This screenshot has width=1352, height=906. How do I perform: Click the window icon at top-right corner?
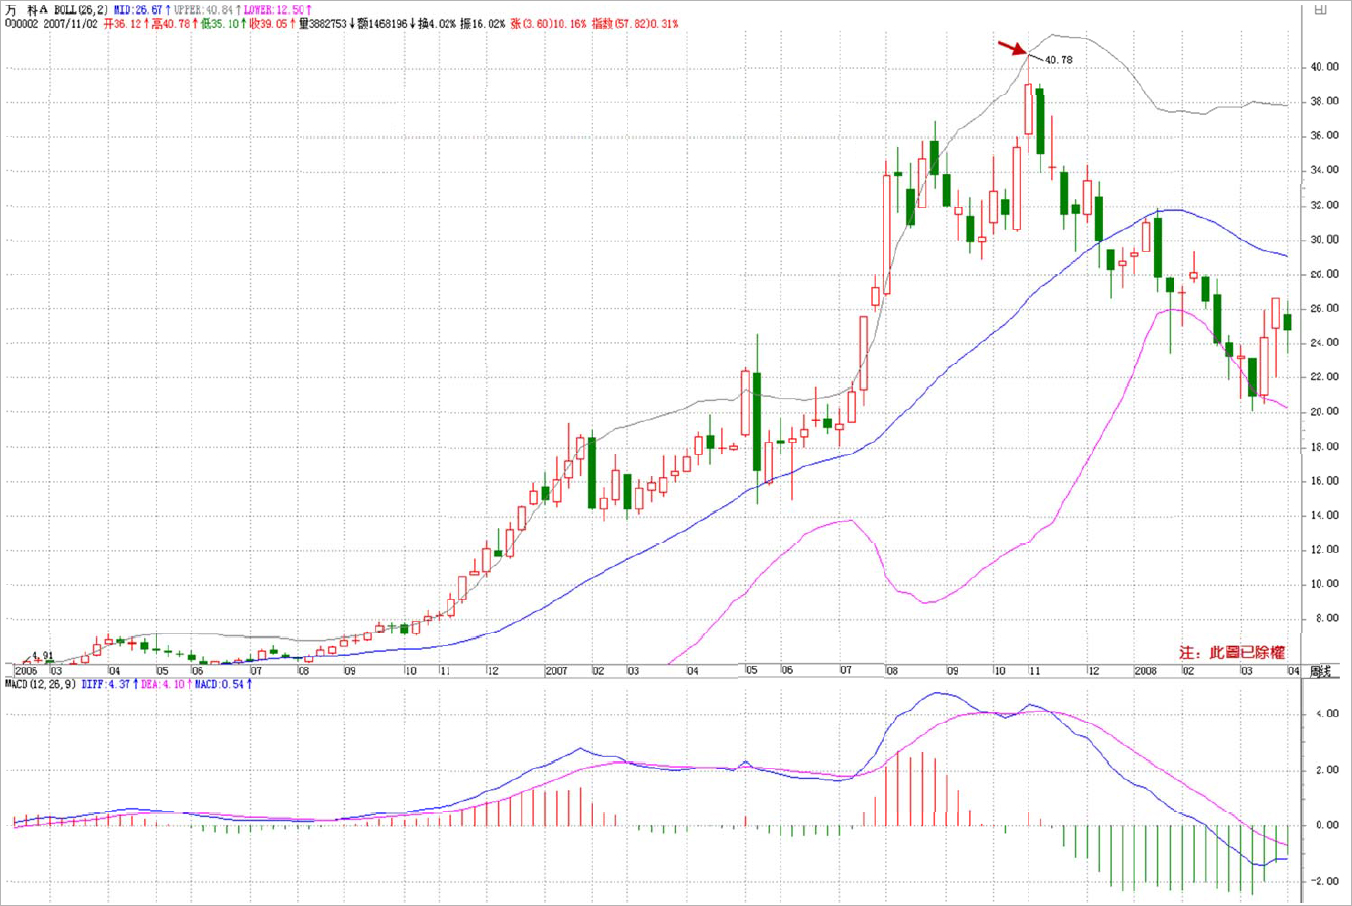pos(1320,9)
